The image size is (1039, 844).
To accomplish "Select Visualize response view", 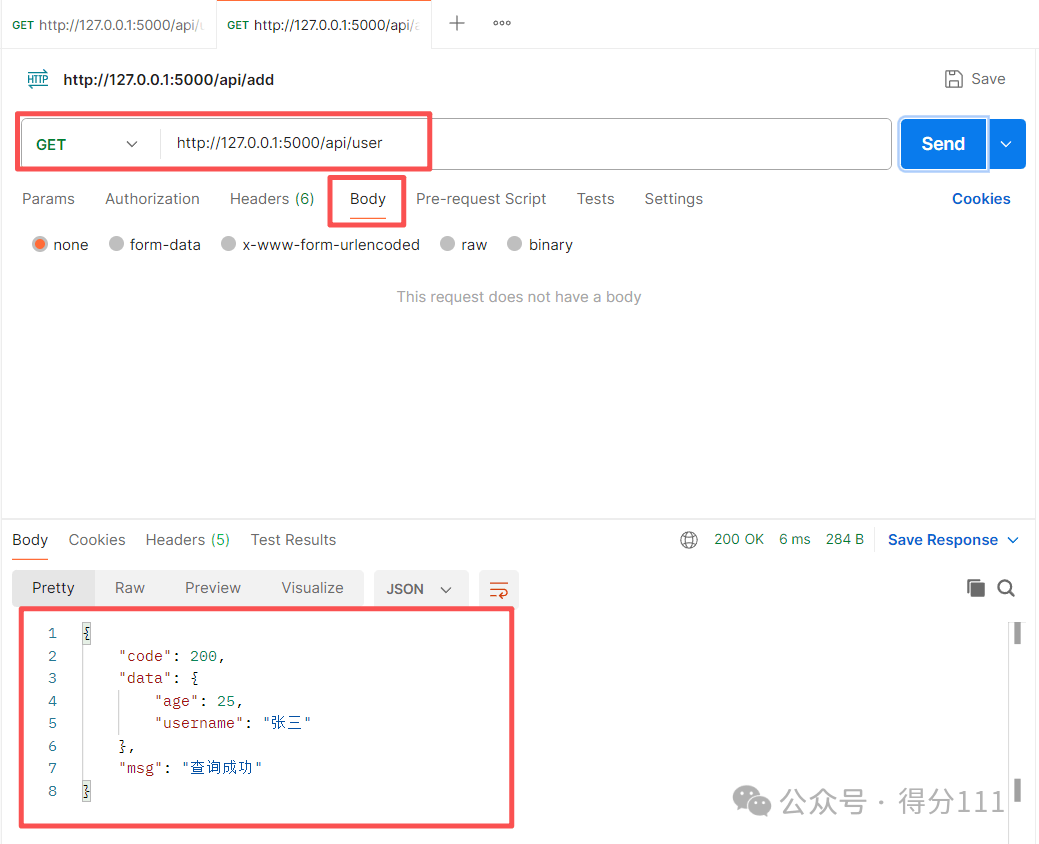I will pos(312,588).
